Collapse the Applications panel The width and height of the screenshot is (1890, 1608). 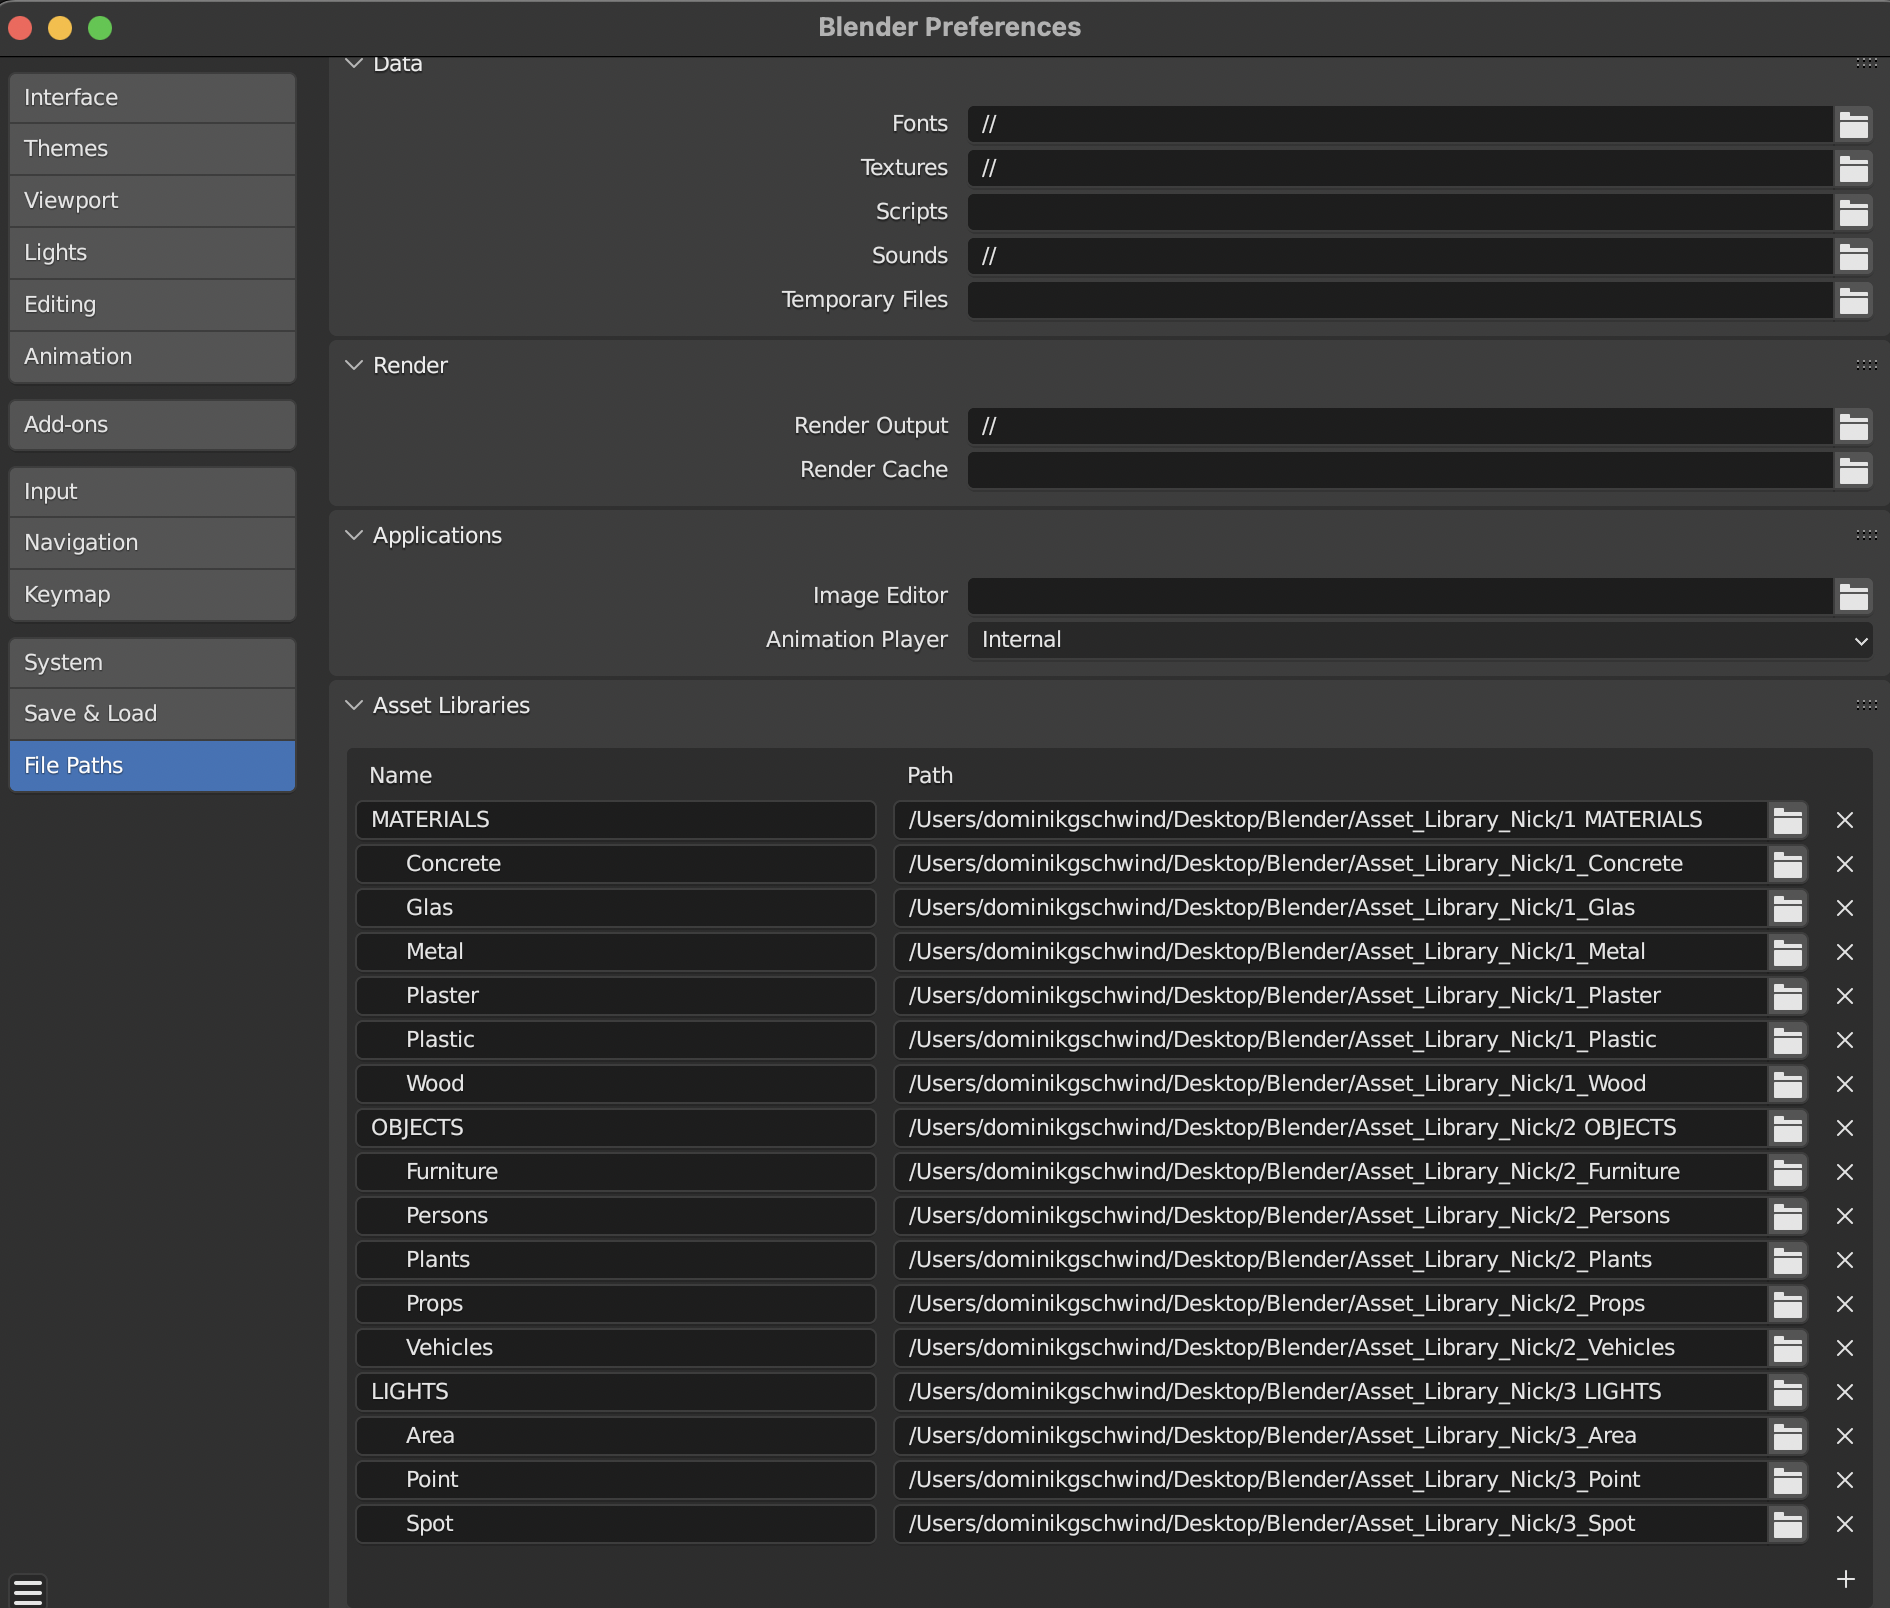[354, 536]
